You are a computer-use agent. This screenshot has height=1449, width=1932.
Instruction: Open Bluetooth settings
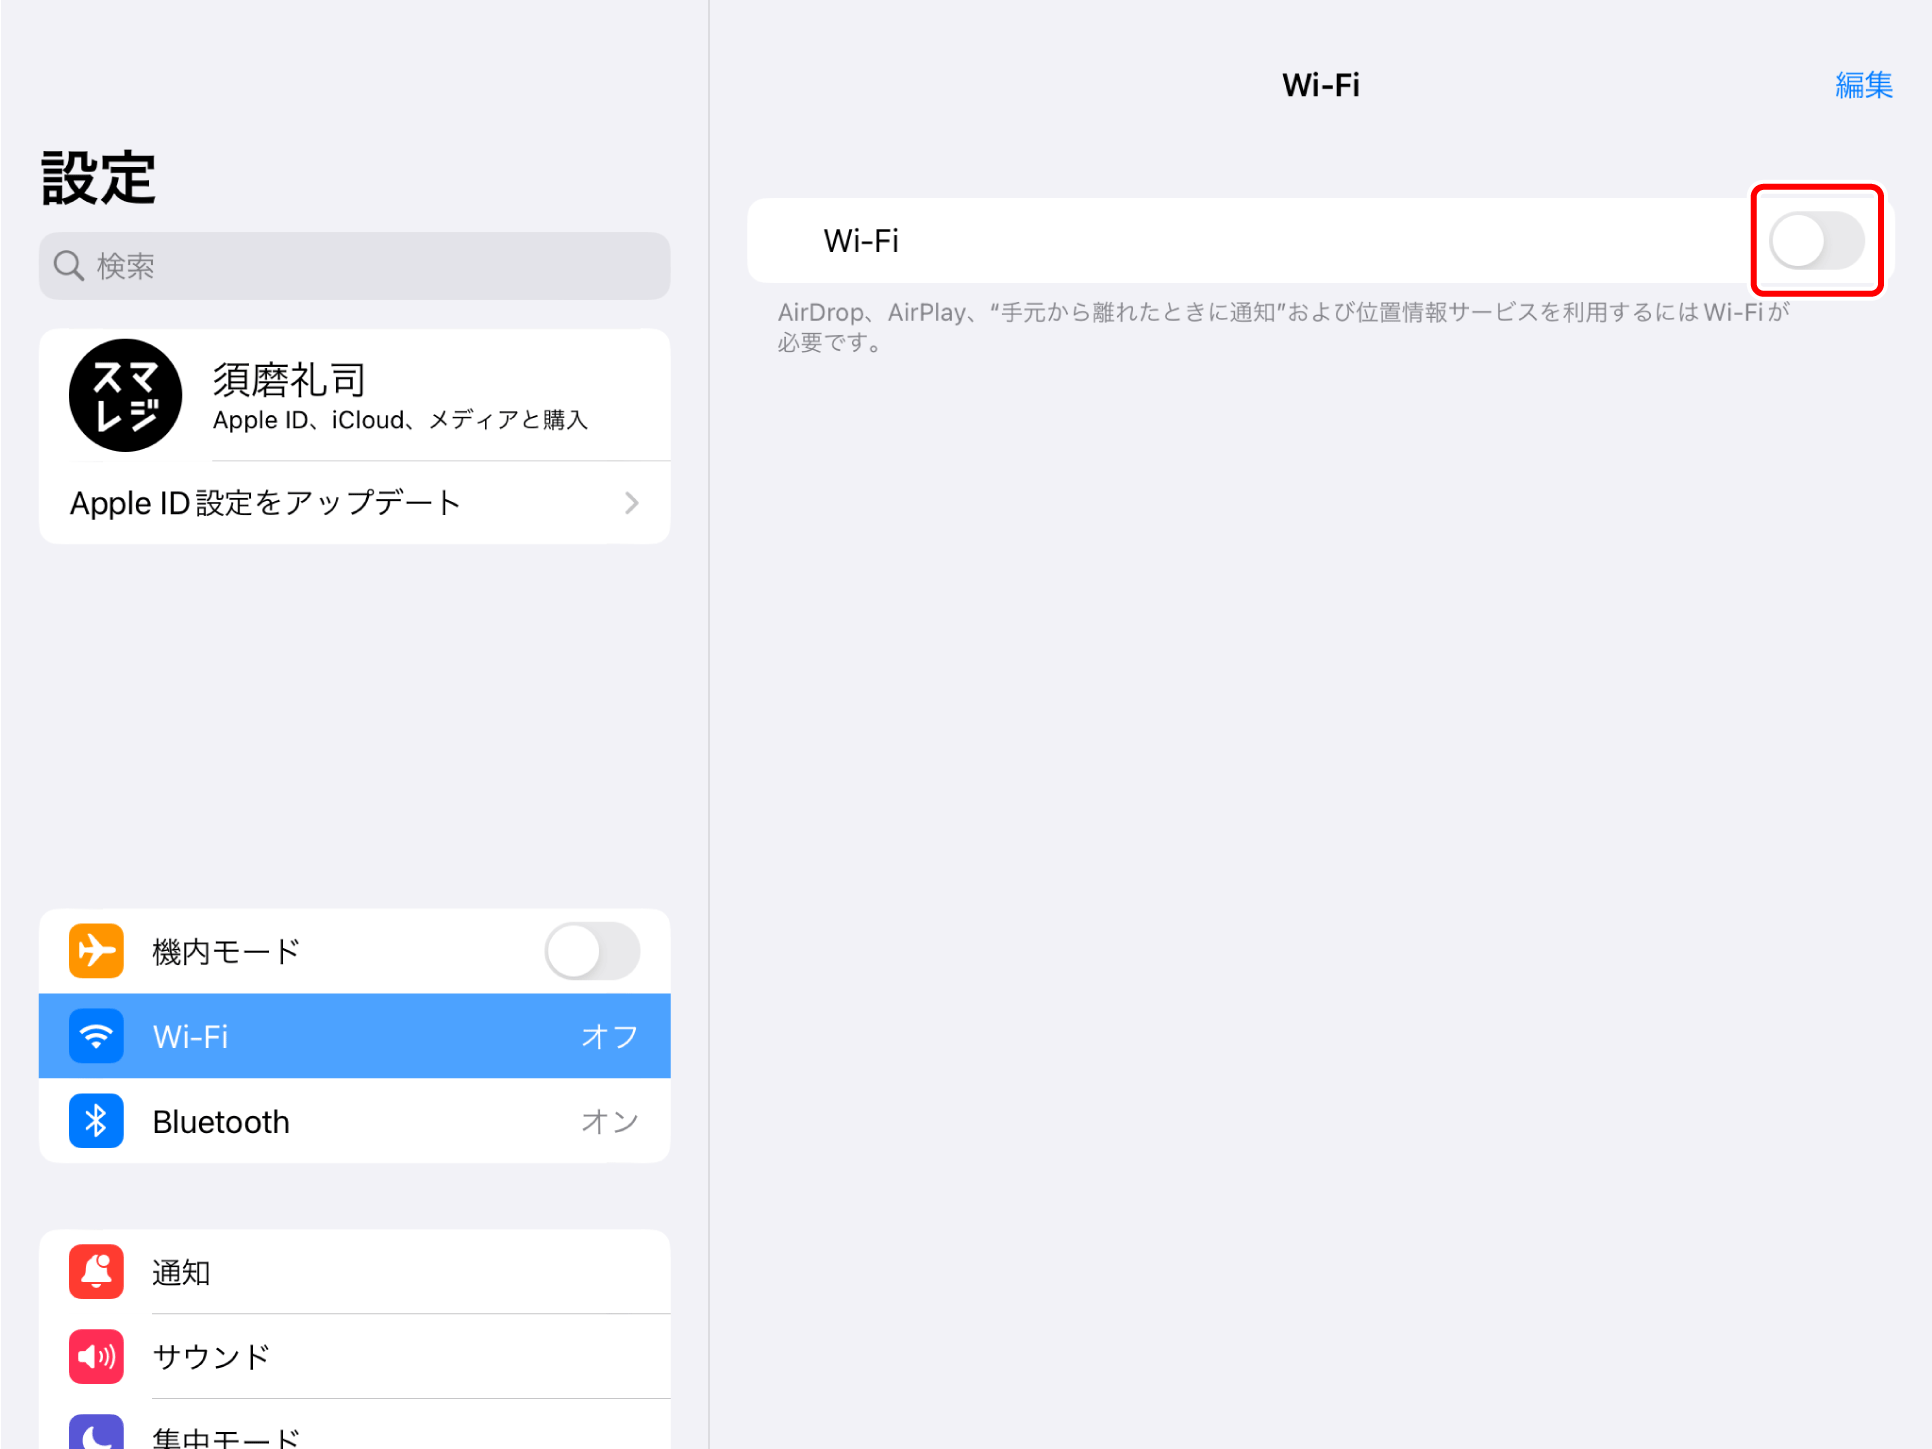point(355,1121)
